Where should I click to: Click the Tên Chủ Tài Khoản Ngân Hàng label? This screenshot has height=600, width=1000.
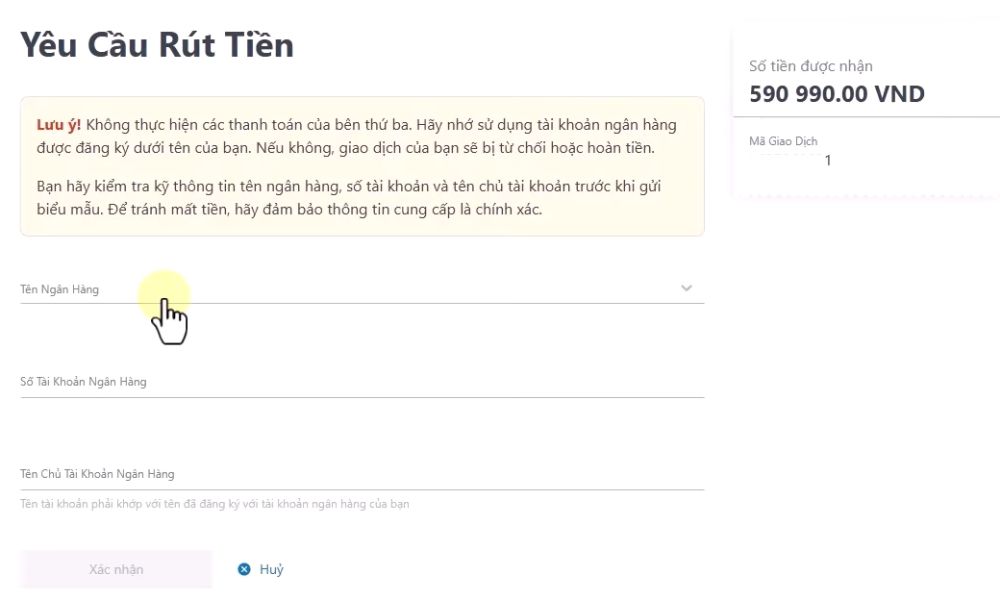pyautogui.click(x=97, y=473)
